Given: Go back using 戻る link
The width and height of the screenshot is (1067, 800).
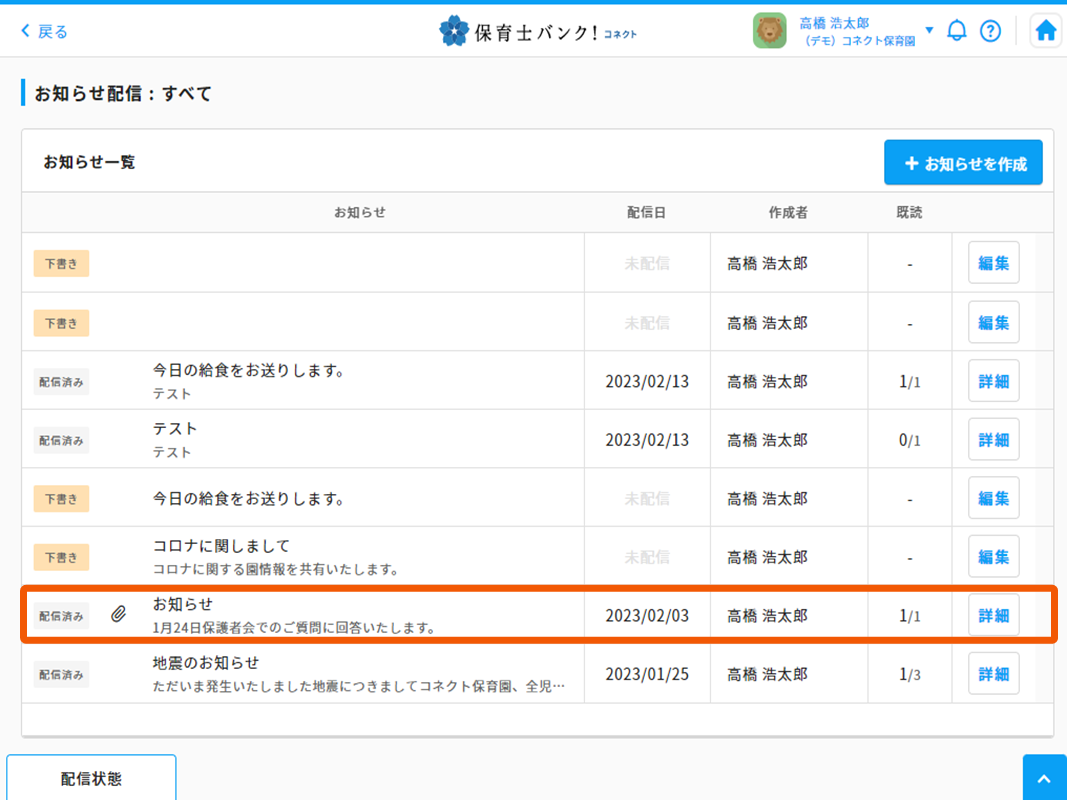Looking at the screenshot, I should (45, 31).
